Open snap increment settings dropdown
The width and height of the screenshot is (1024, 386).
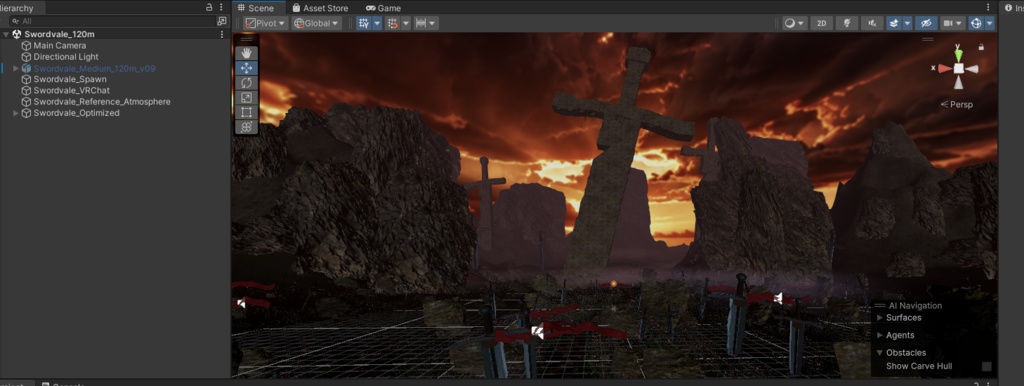(x=425, y=23)
